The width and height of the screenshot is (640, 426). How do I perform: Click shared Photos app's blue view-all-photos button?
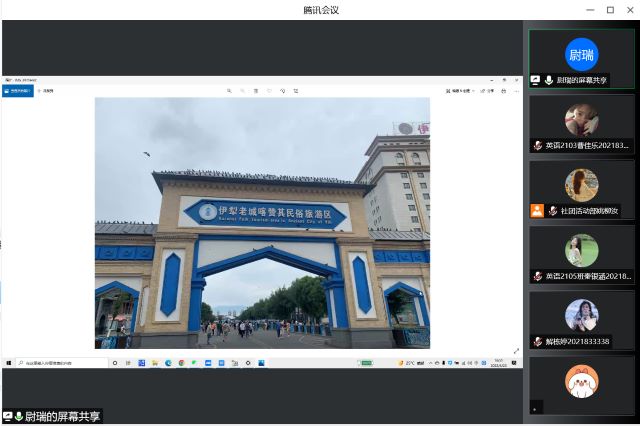[x=18, y=91]
